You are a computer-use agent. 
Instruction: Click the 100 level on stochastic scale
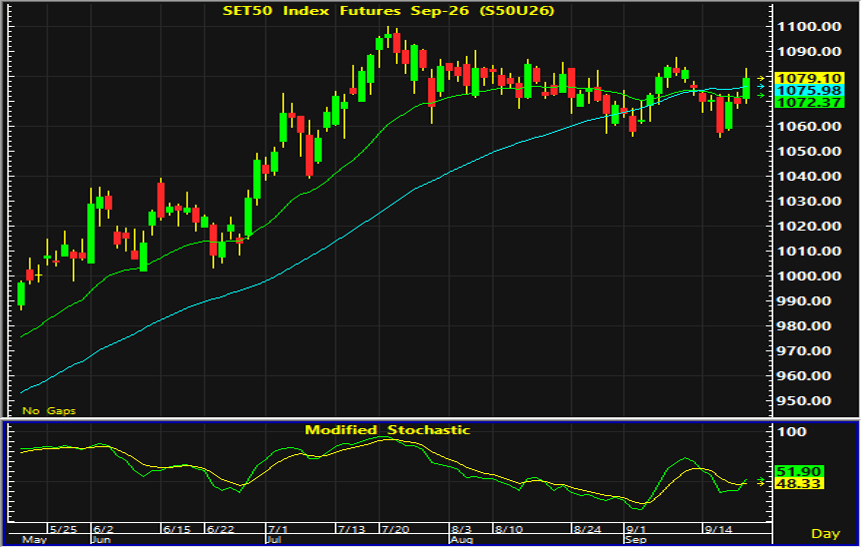pos(792,432)
